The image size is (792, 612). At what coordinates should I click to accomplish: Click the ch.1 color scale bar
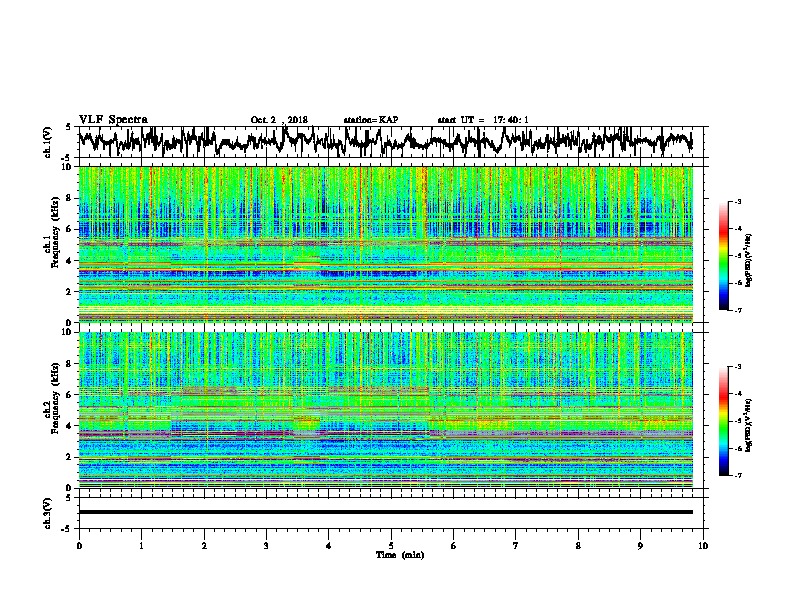(x=724, y=256)
